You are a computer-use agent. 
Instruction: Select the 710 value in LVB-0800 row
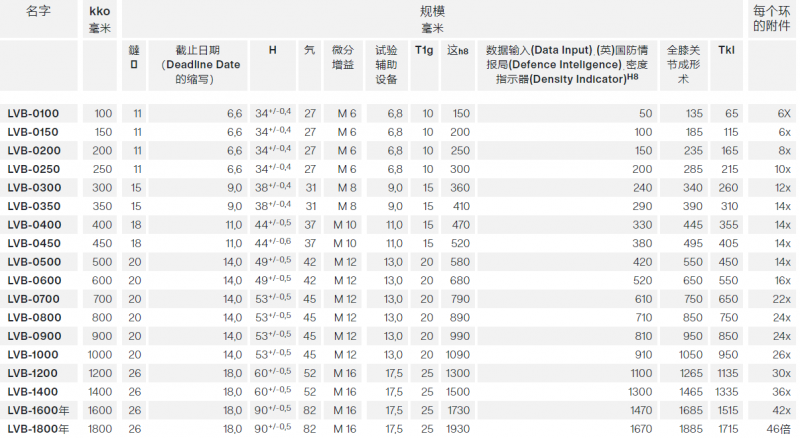click(643, 318)
